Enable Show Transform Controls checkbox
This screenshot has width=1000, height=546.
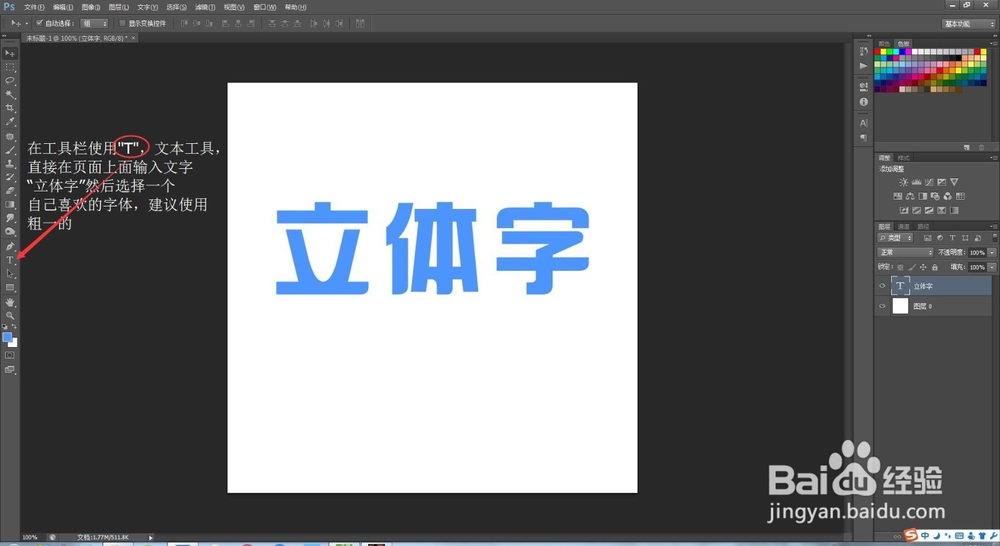[122, 23]
